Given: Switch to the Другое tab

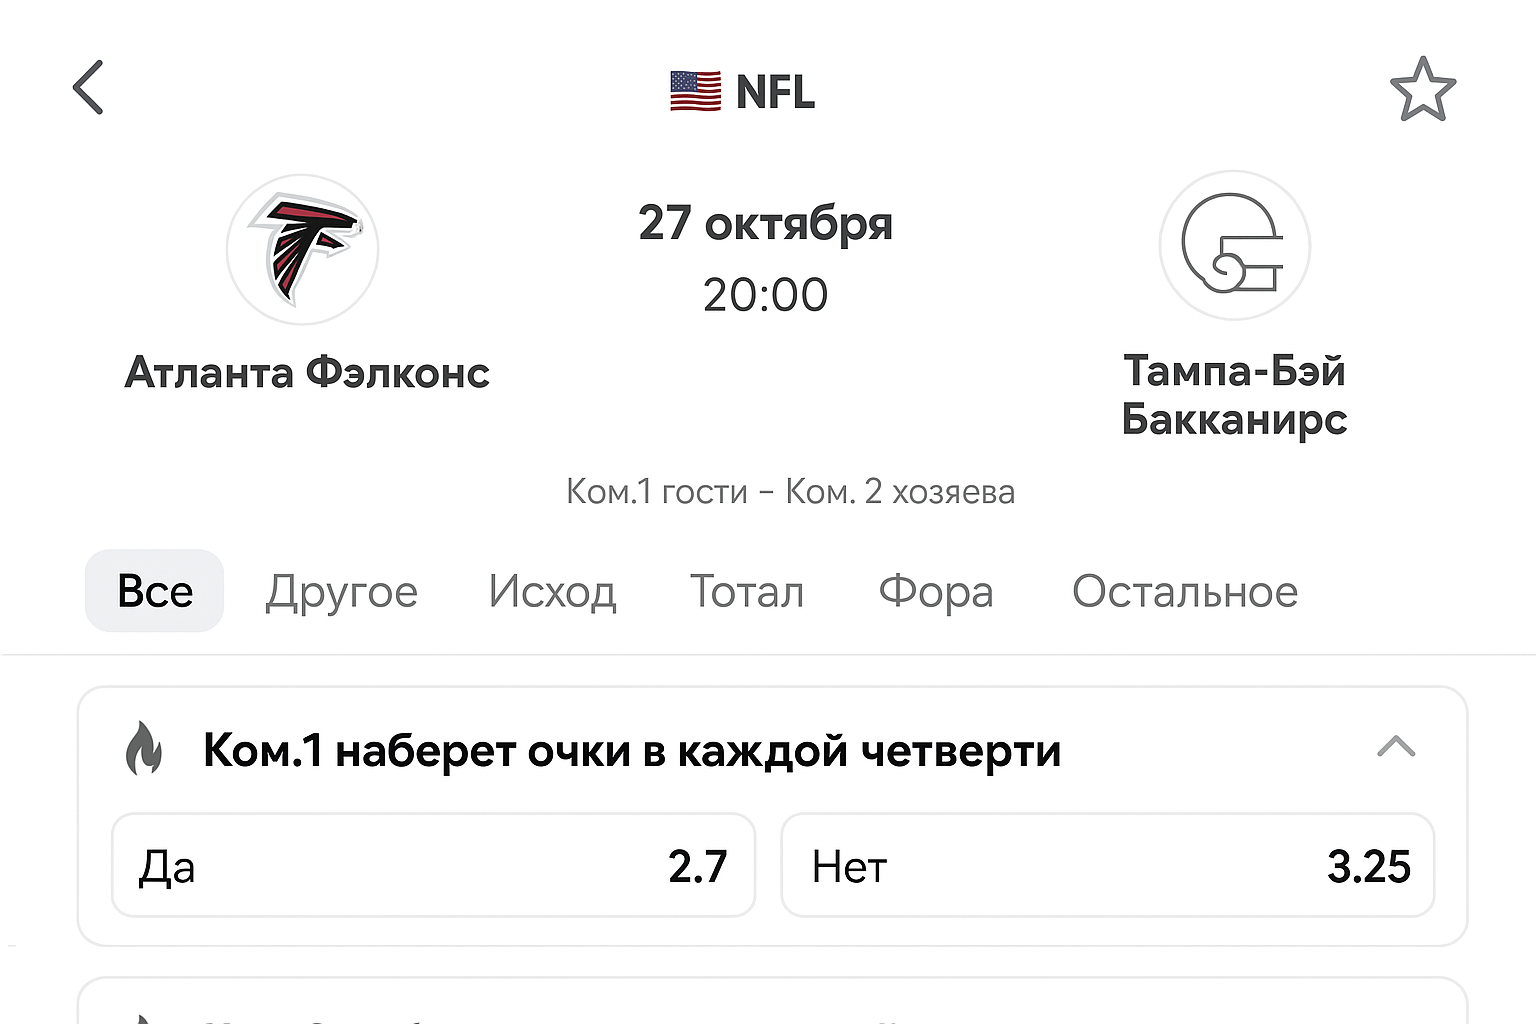Looking at the screenshot, I should pos(341,591).
